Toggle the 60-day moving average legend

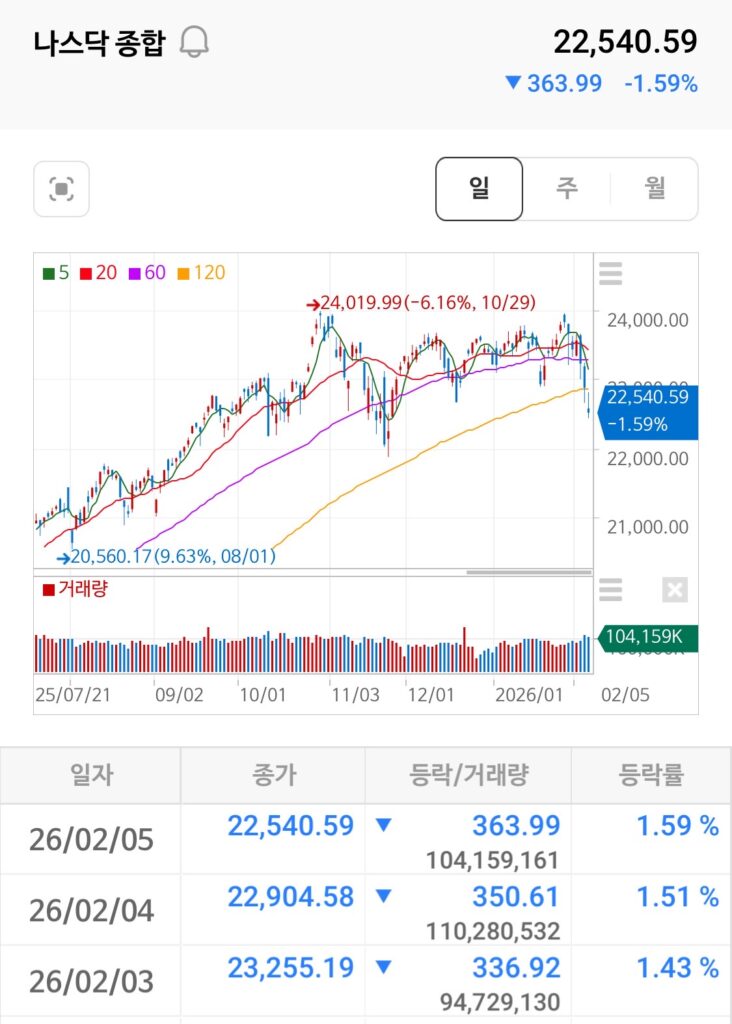(146, 272)
